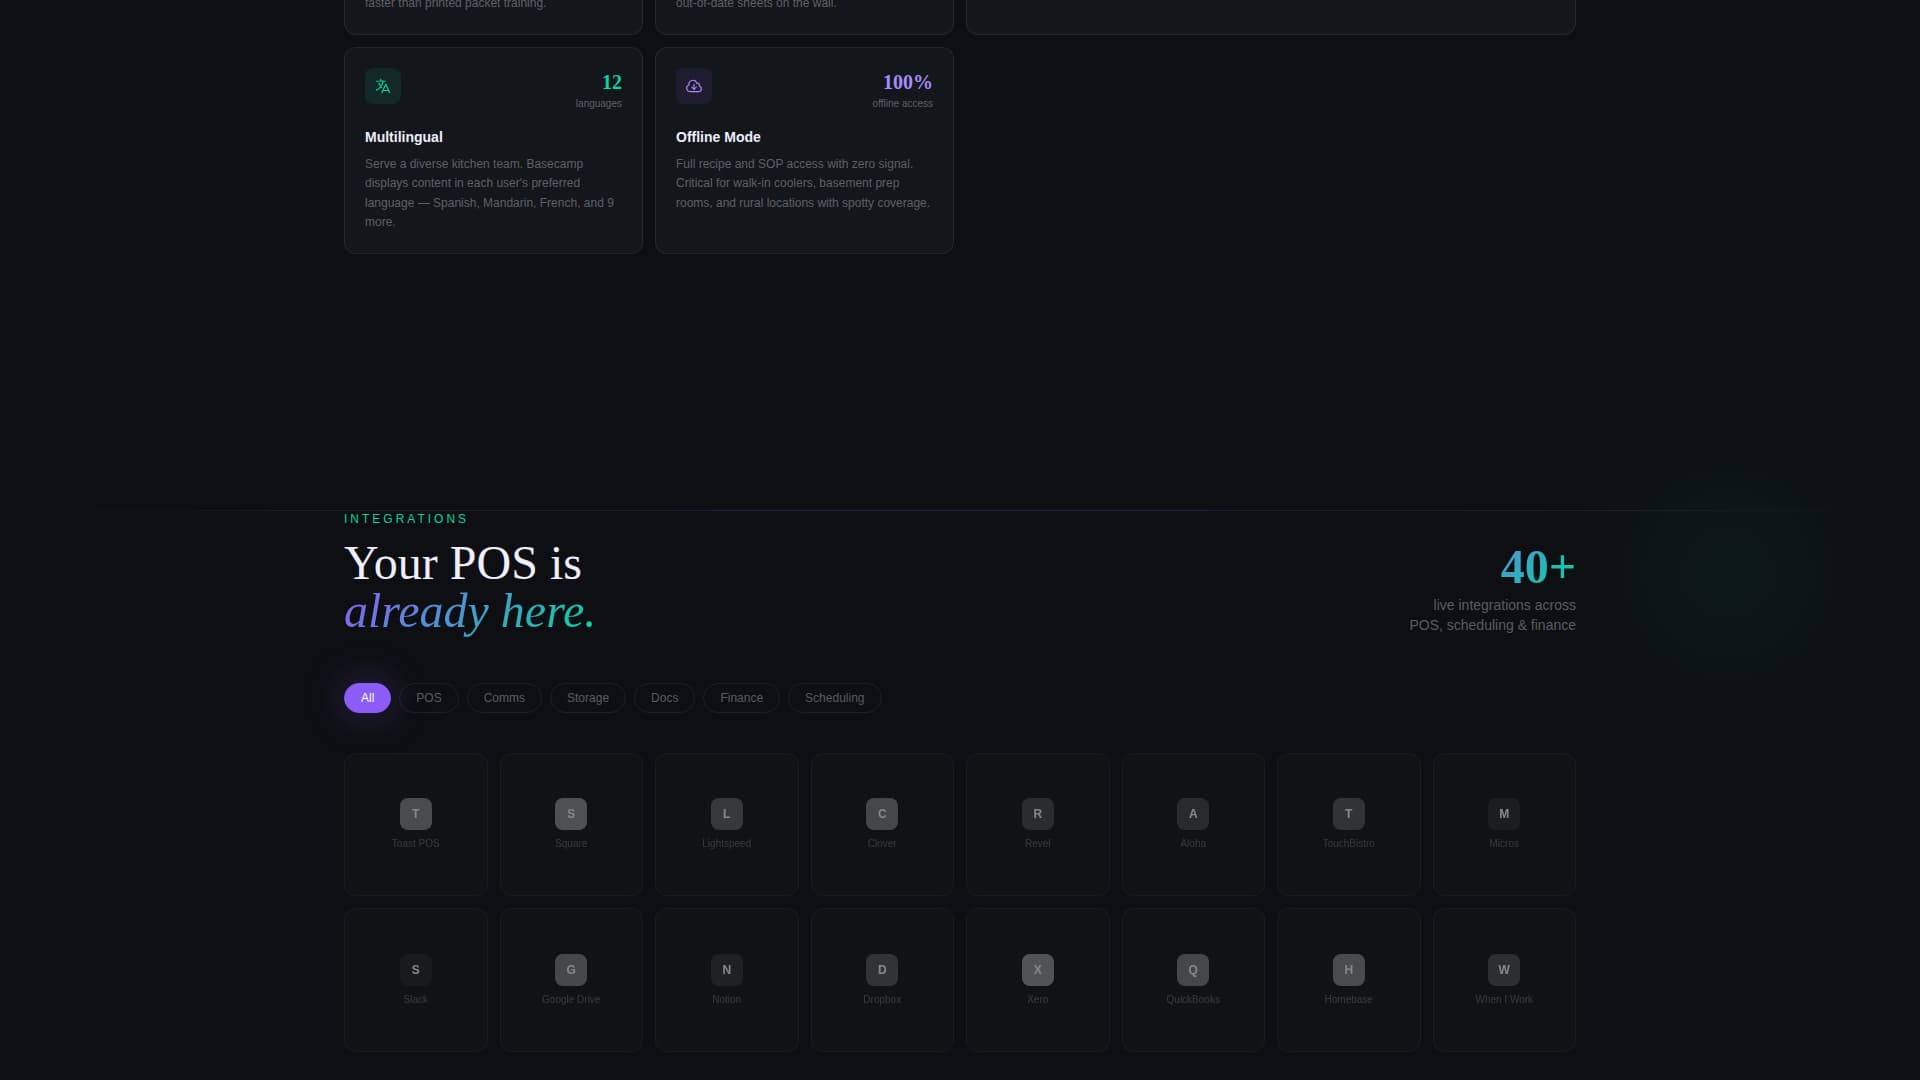Image resolution: width=1920 pixels, height=1080 pixels.
Task: Filter integrations by Docs
Action: (664, 698)
